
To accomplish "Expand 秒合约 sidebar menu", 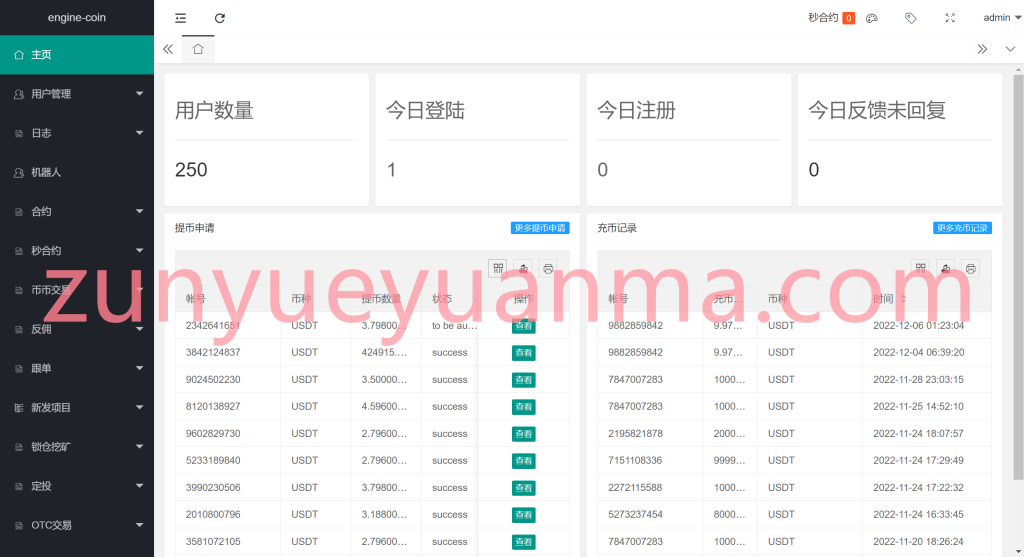I will click(x=77, y=251).
